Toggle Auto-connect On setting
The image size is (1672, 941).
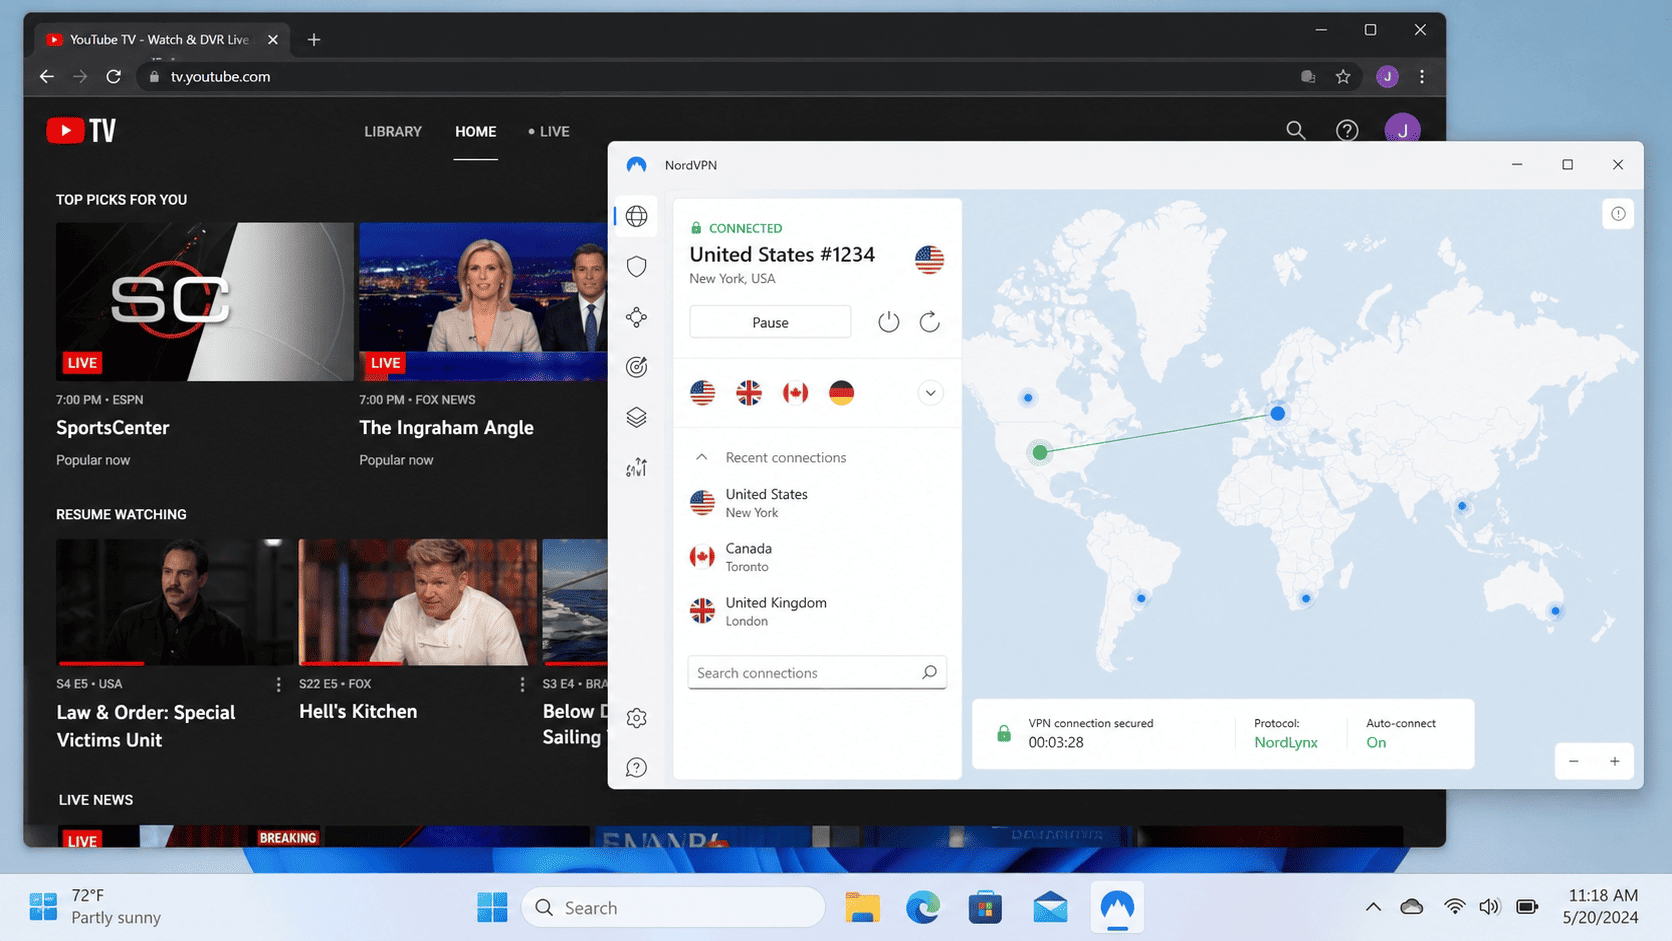[1376, 742]
